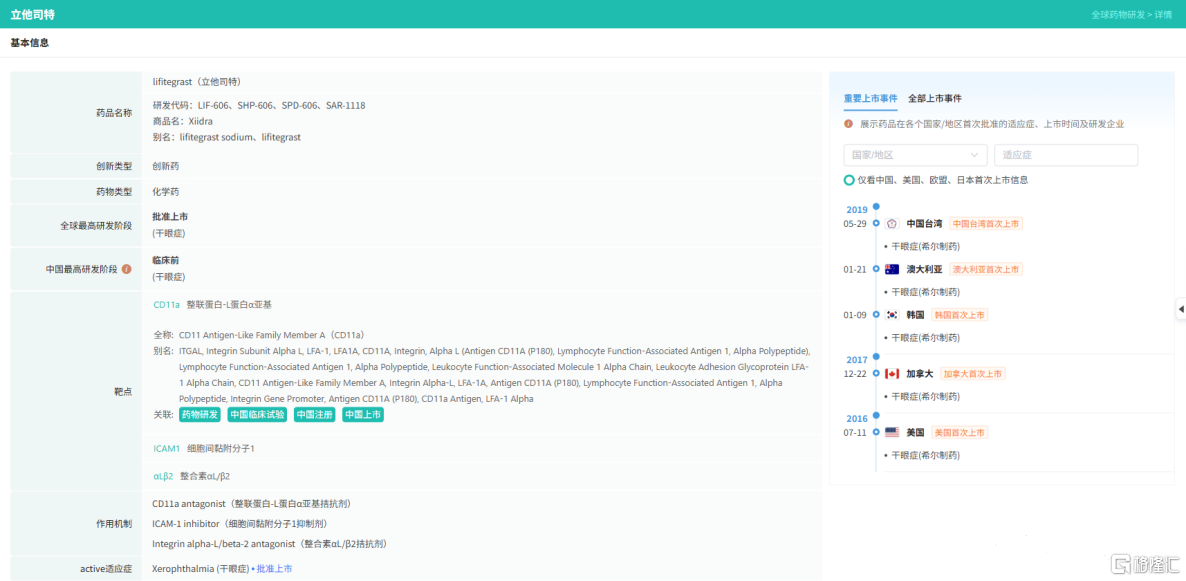This screenshot has height=581, width=1186.
Task: Click the 澳大利亚 country name
Action: click(924, 269)
